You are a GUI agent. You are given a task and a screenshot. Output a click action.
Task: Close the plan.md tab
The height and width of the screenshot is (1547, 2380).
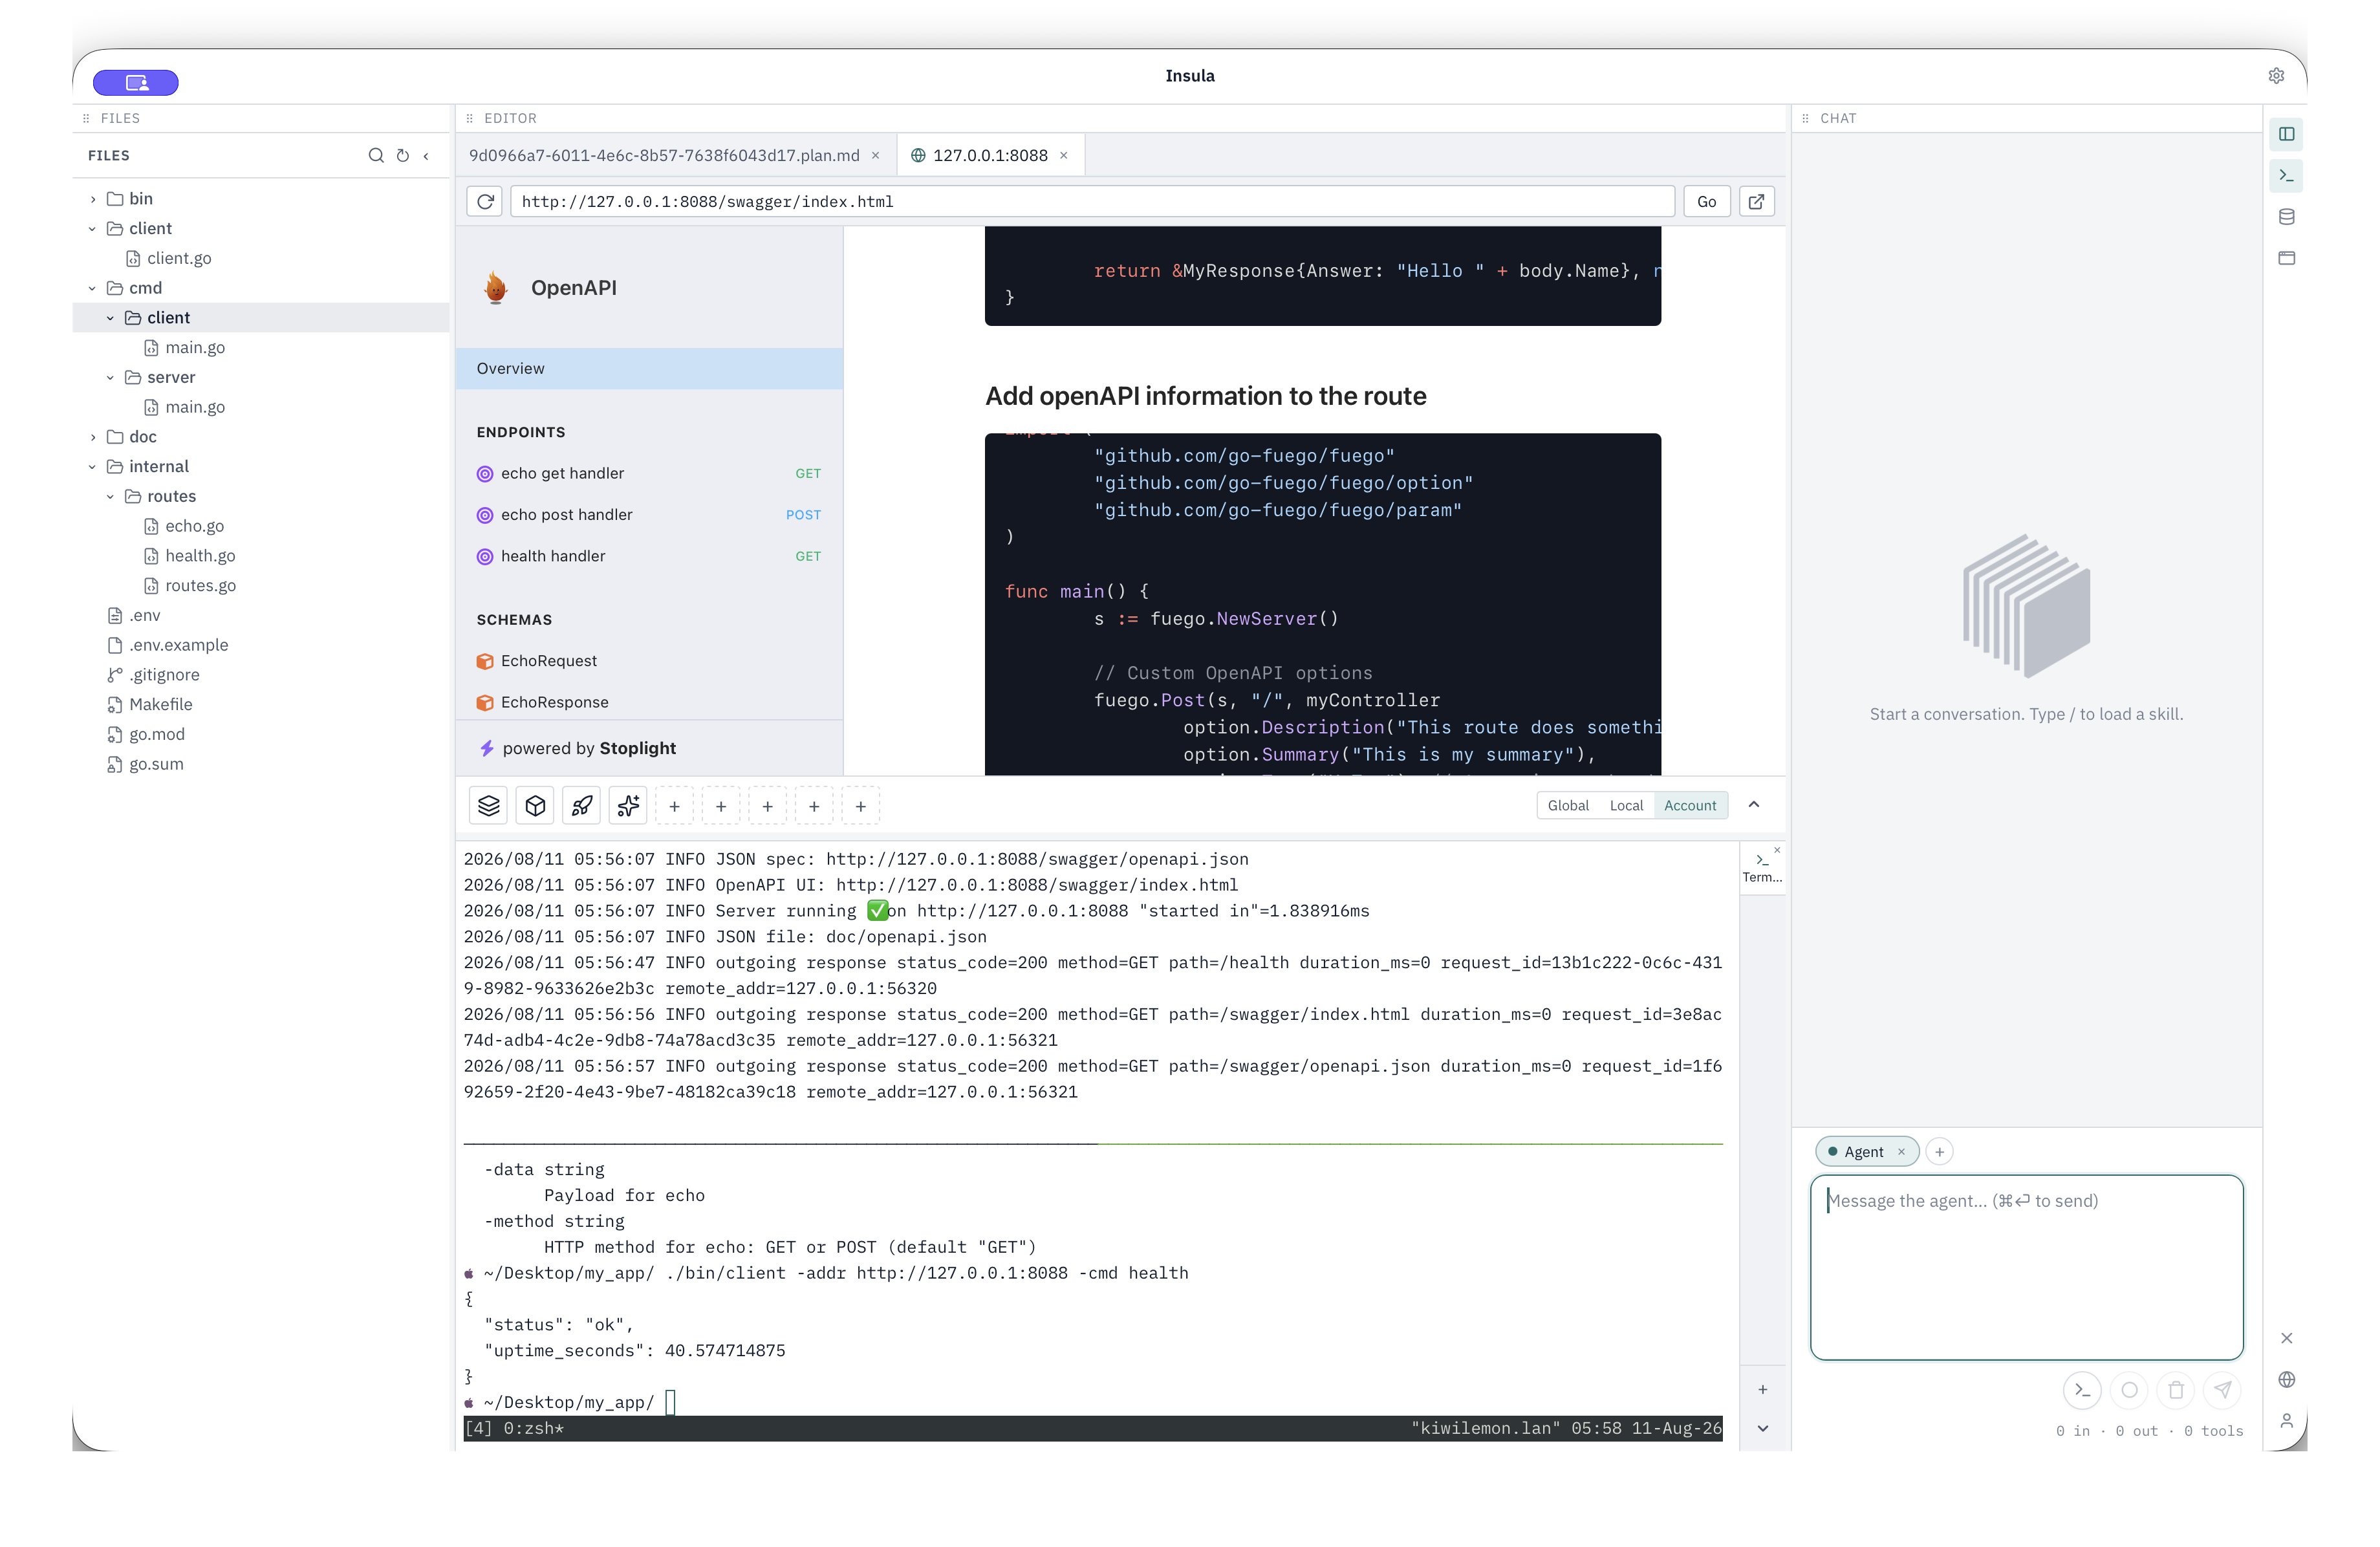[876, 155]
